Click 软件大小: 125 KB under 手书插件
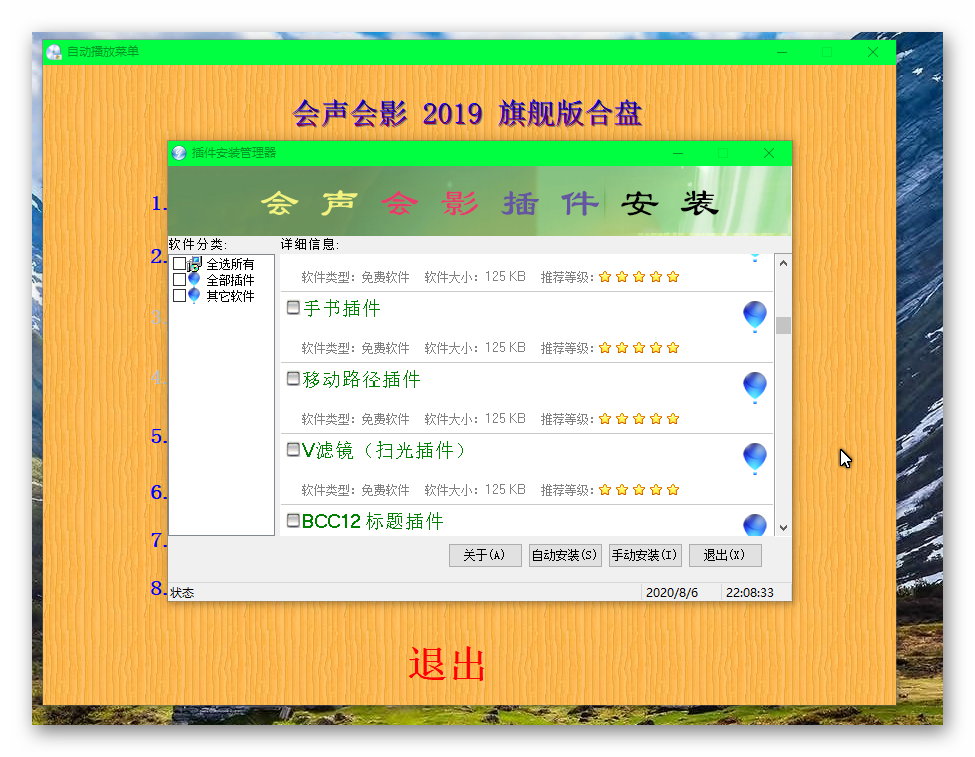The width and height of the screenshot is (975, 757). click(475, 348)
